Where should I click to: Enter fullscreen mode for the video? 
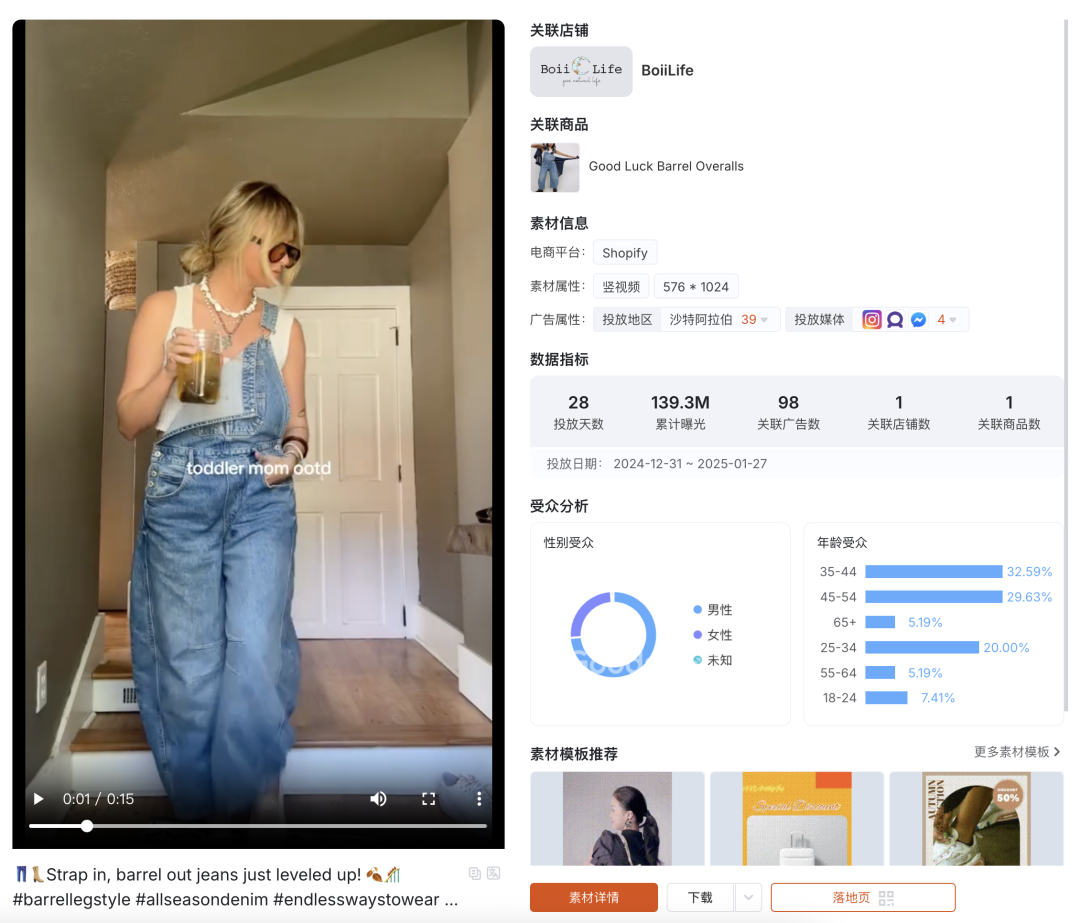click(428, 799)
